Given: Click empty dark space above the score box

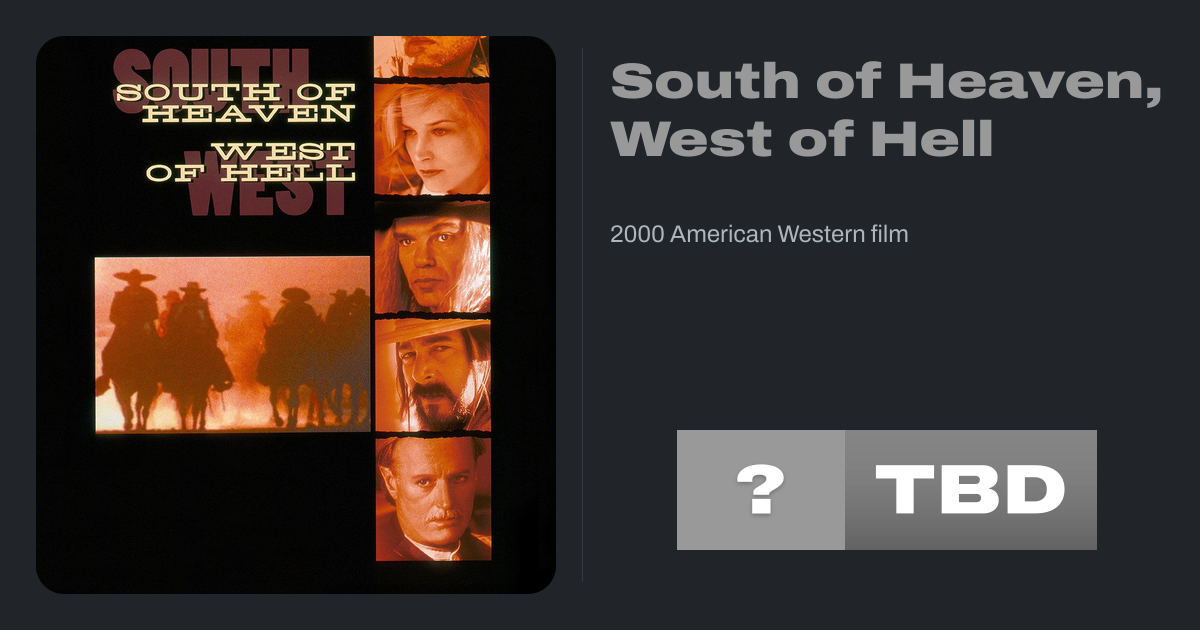Looking at the screenshot, I should pos(887,340).
